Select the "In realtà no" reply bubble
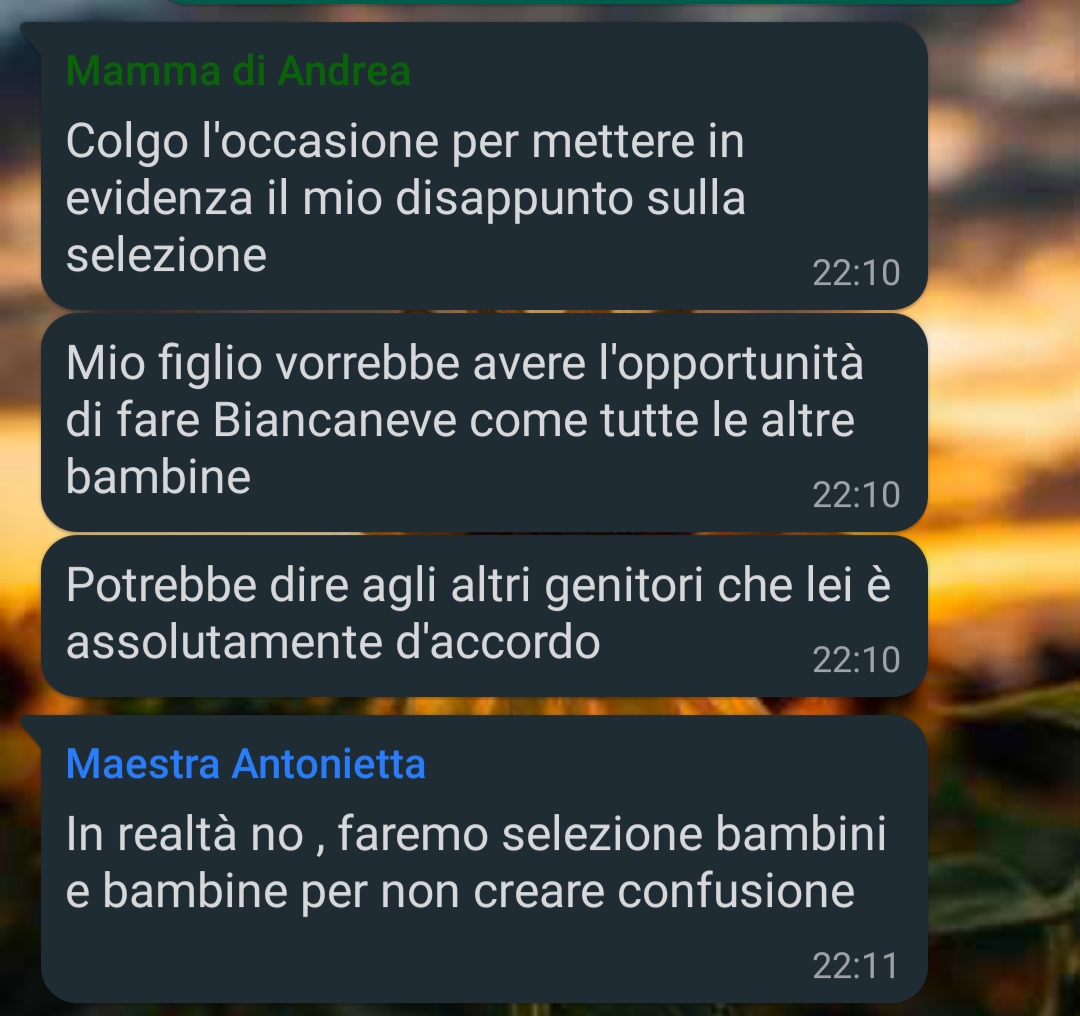 (x=484, y=859)
